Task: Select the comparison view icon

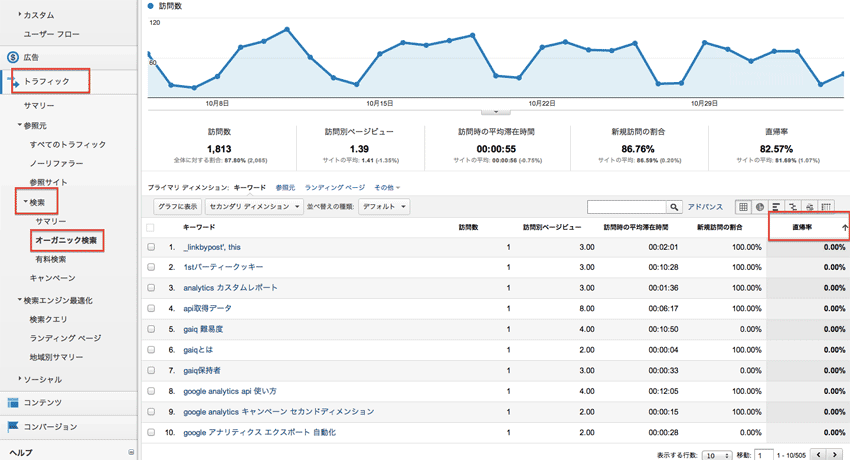Action: point(792,207)
